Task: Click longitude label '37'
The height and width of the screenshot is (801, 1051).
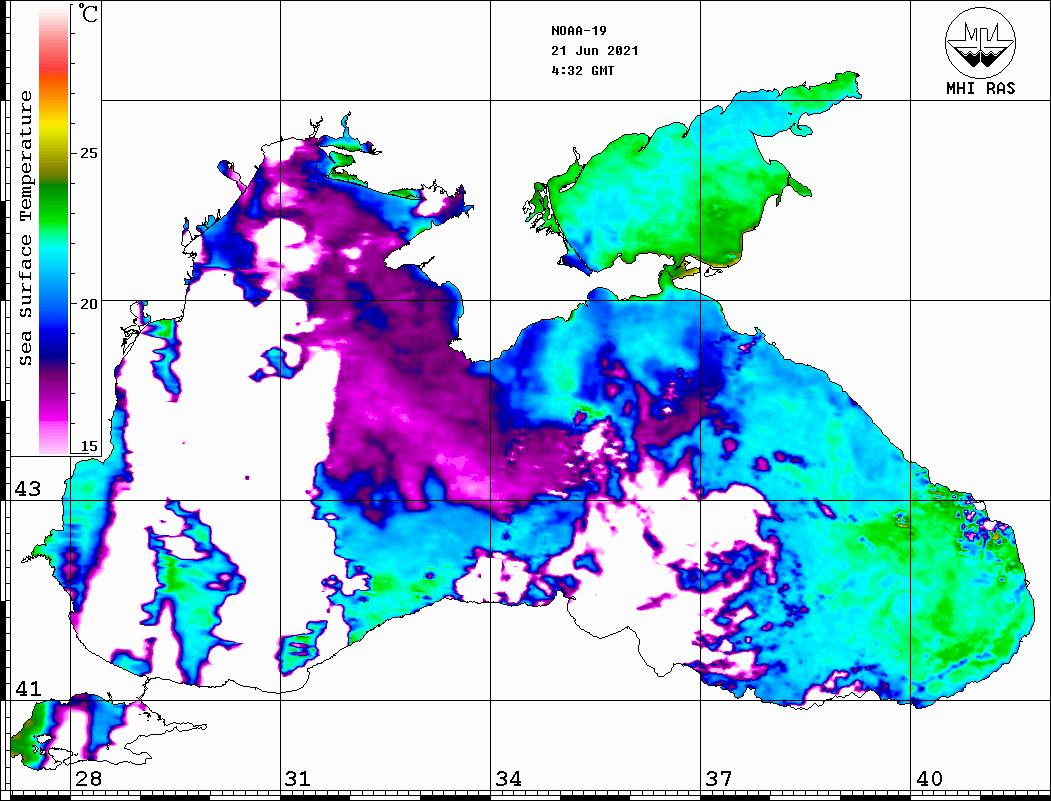Action: (719, 778)
